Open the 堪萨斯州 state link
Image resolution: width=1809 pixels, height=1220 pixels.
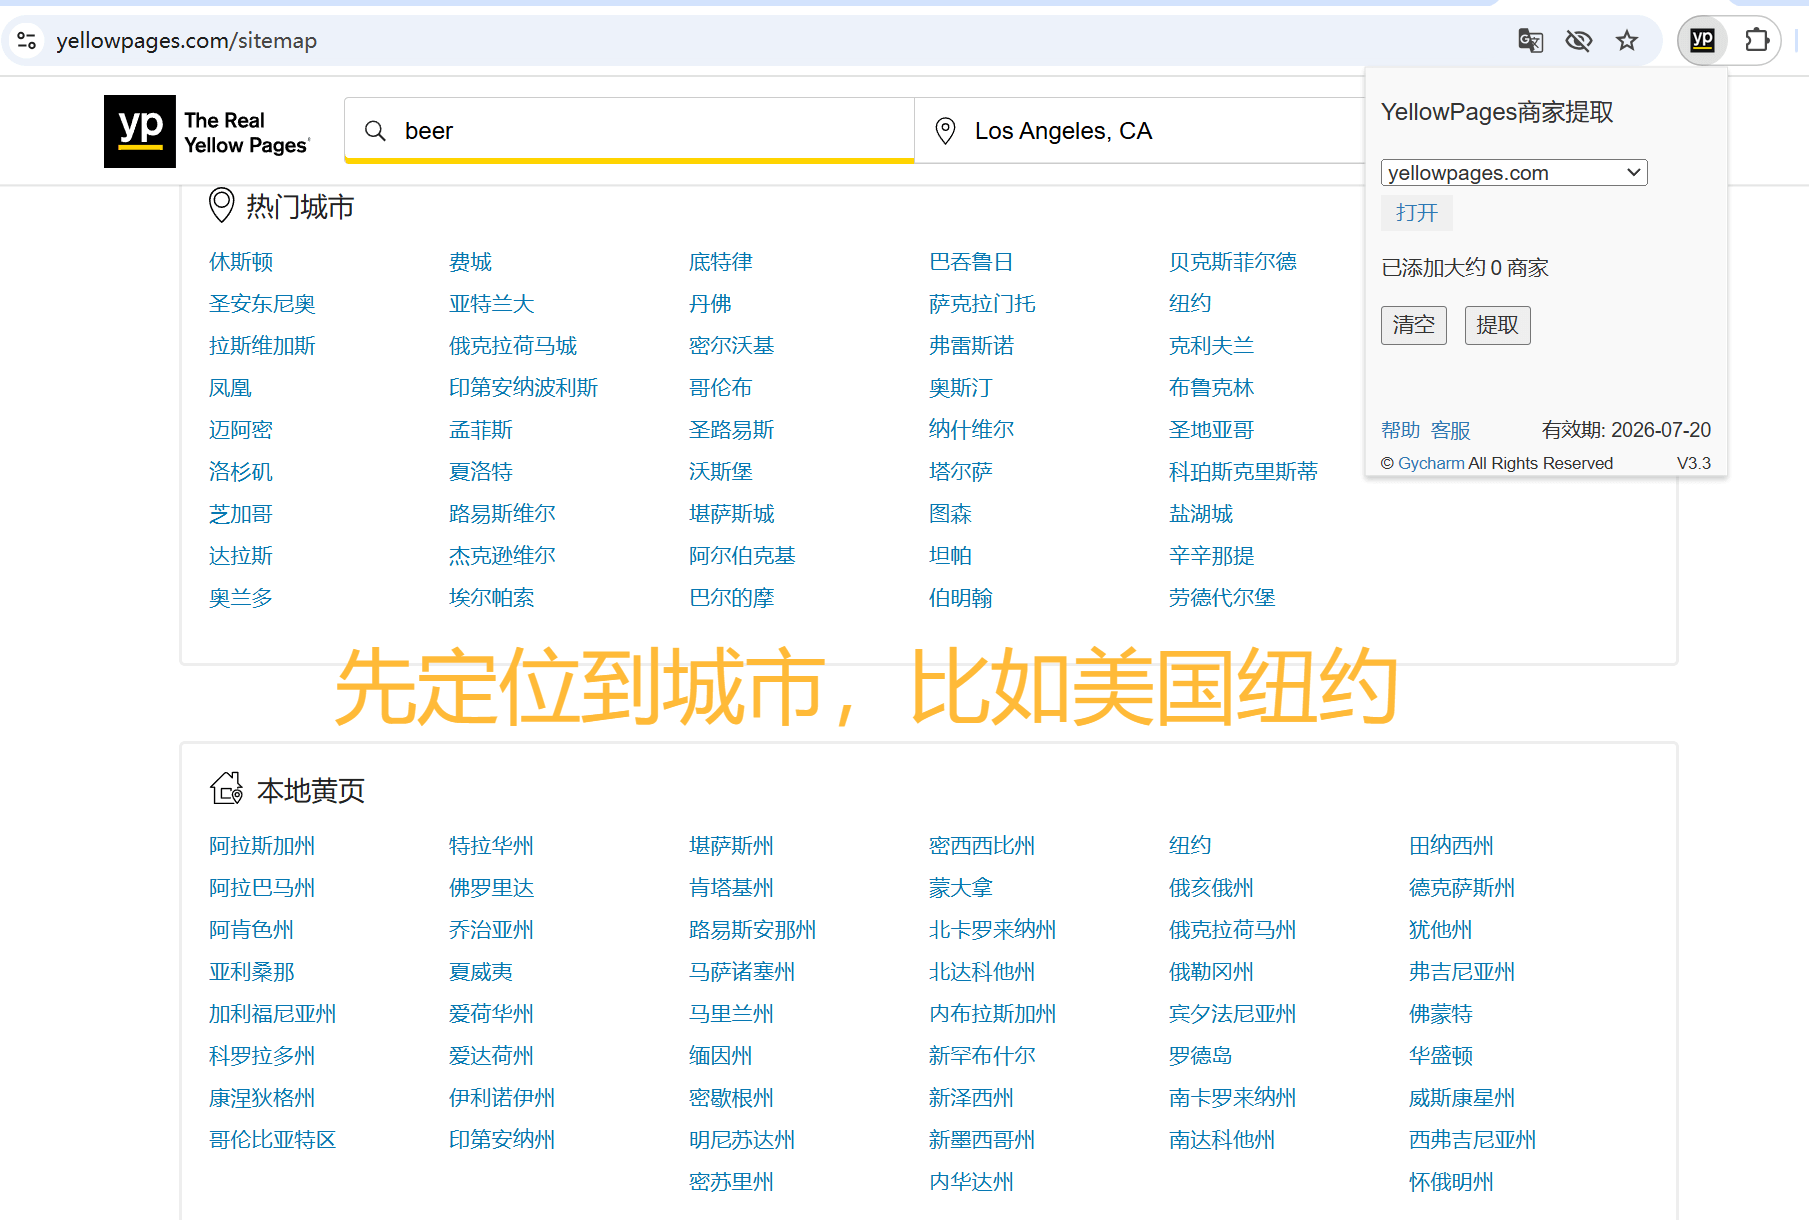coord(731,846)
